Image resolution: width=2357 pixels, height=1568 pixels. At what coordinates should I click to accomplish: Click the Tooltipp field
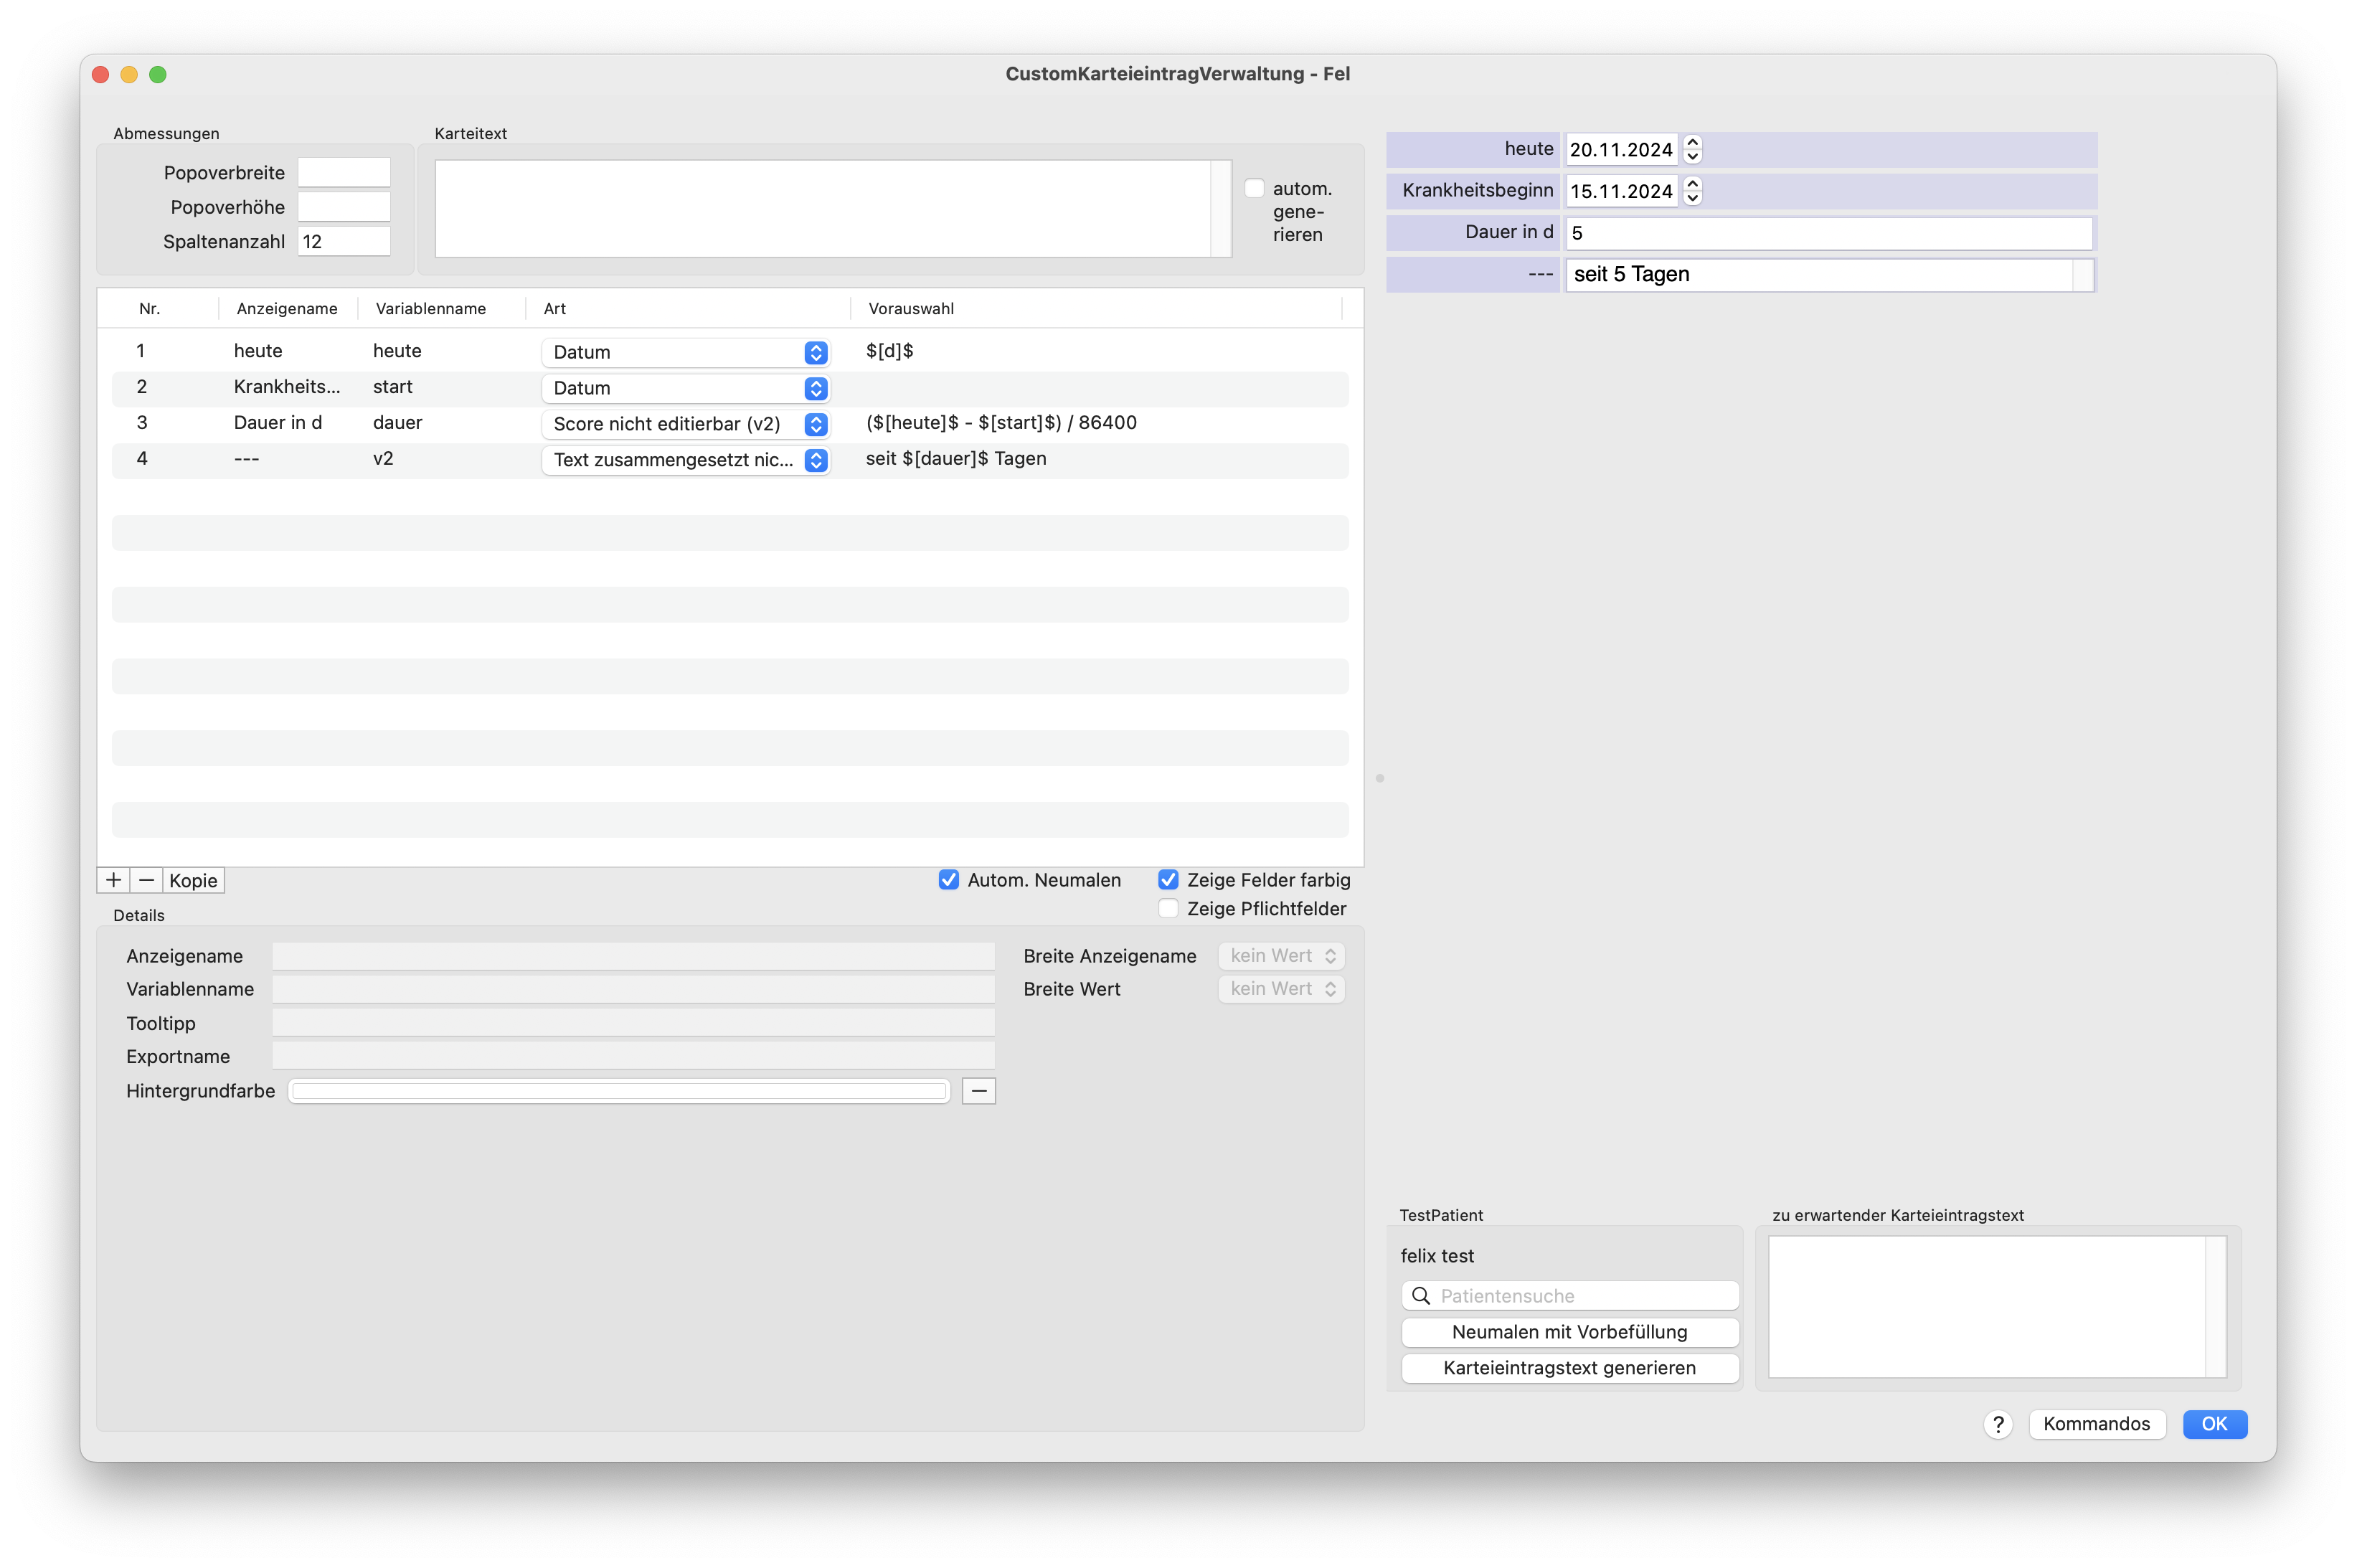pyautogui.click(x=633, y=1023)
